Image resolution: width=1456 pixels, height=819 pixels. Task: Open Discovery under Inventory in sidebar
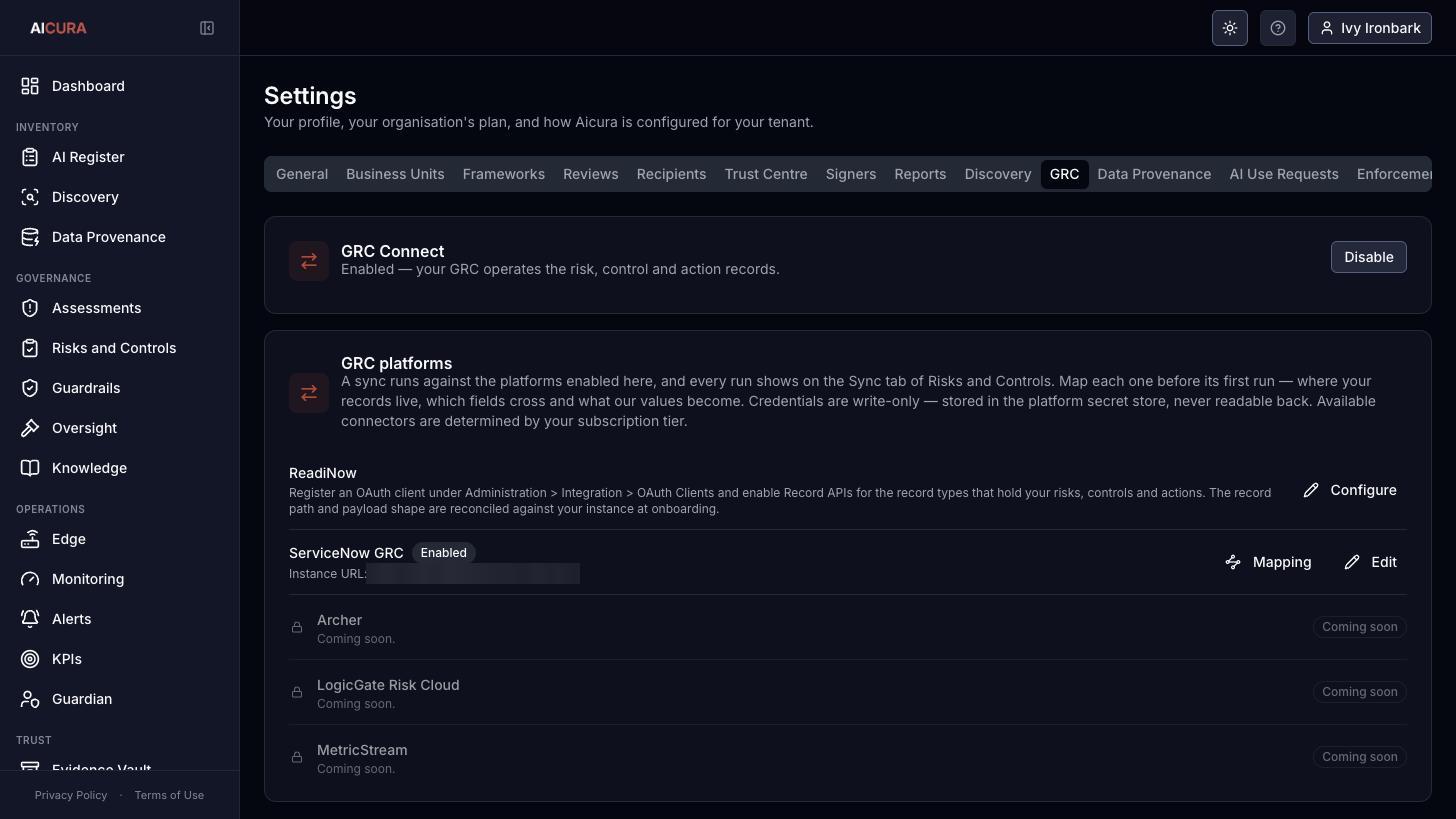[x=119, y=197]
